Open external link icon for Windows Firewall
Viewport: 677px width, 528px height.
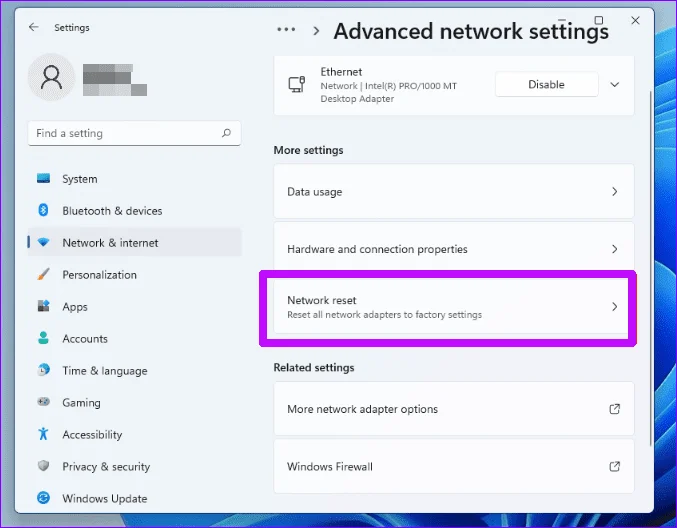[x=614, y=466]
